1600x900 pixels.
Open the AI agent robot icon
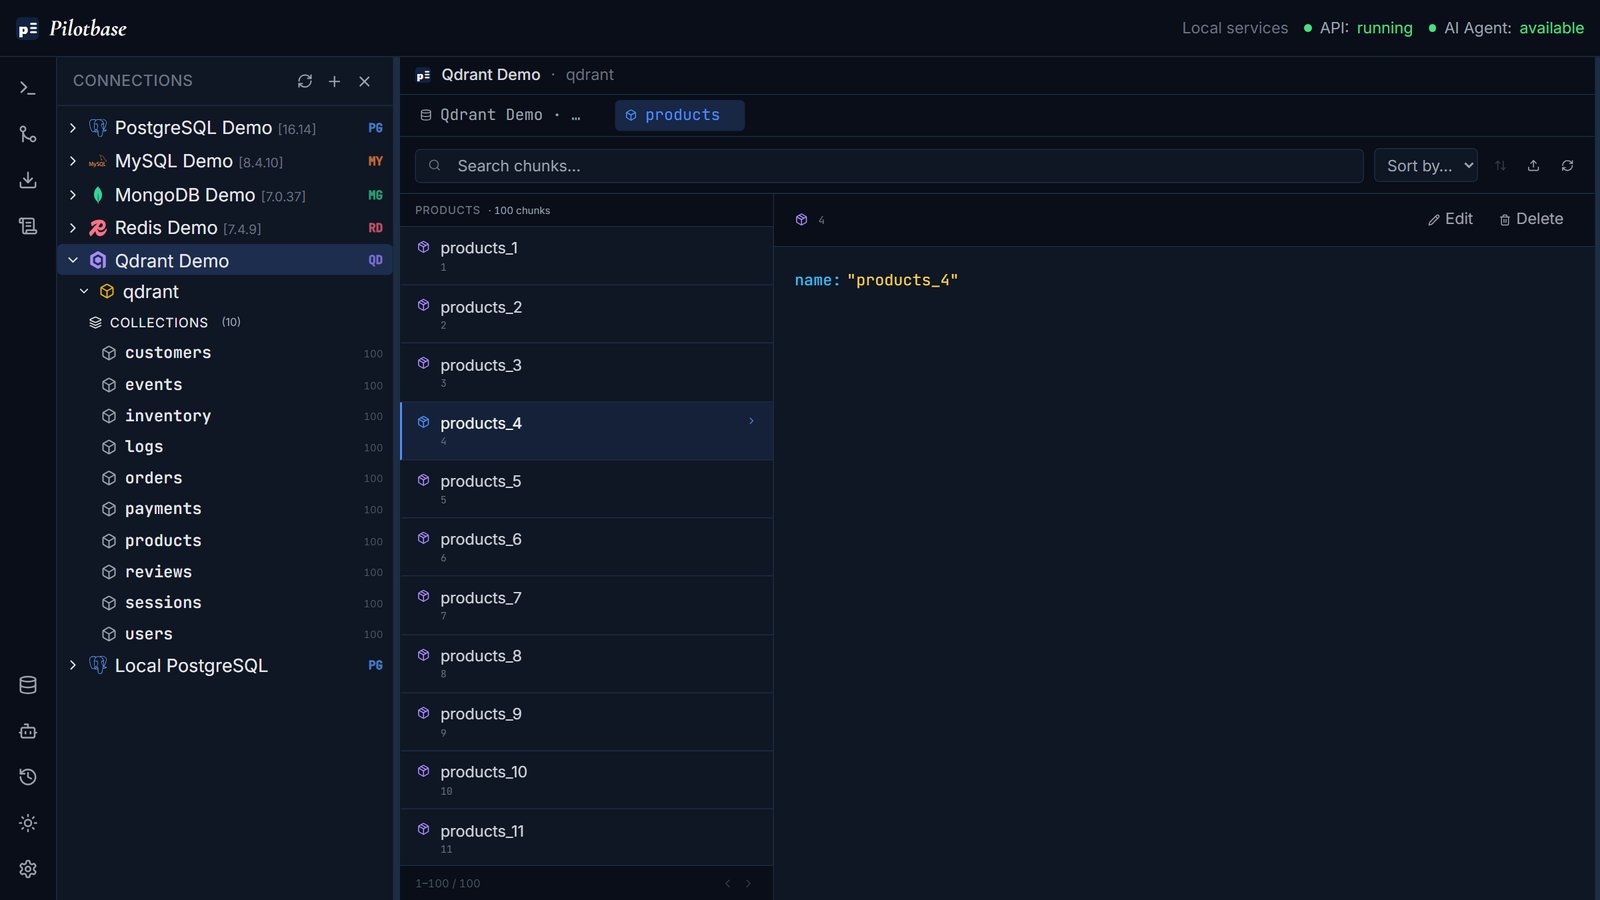(28, 731)
